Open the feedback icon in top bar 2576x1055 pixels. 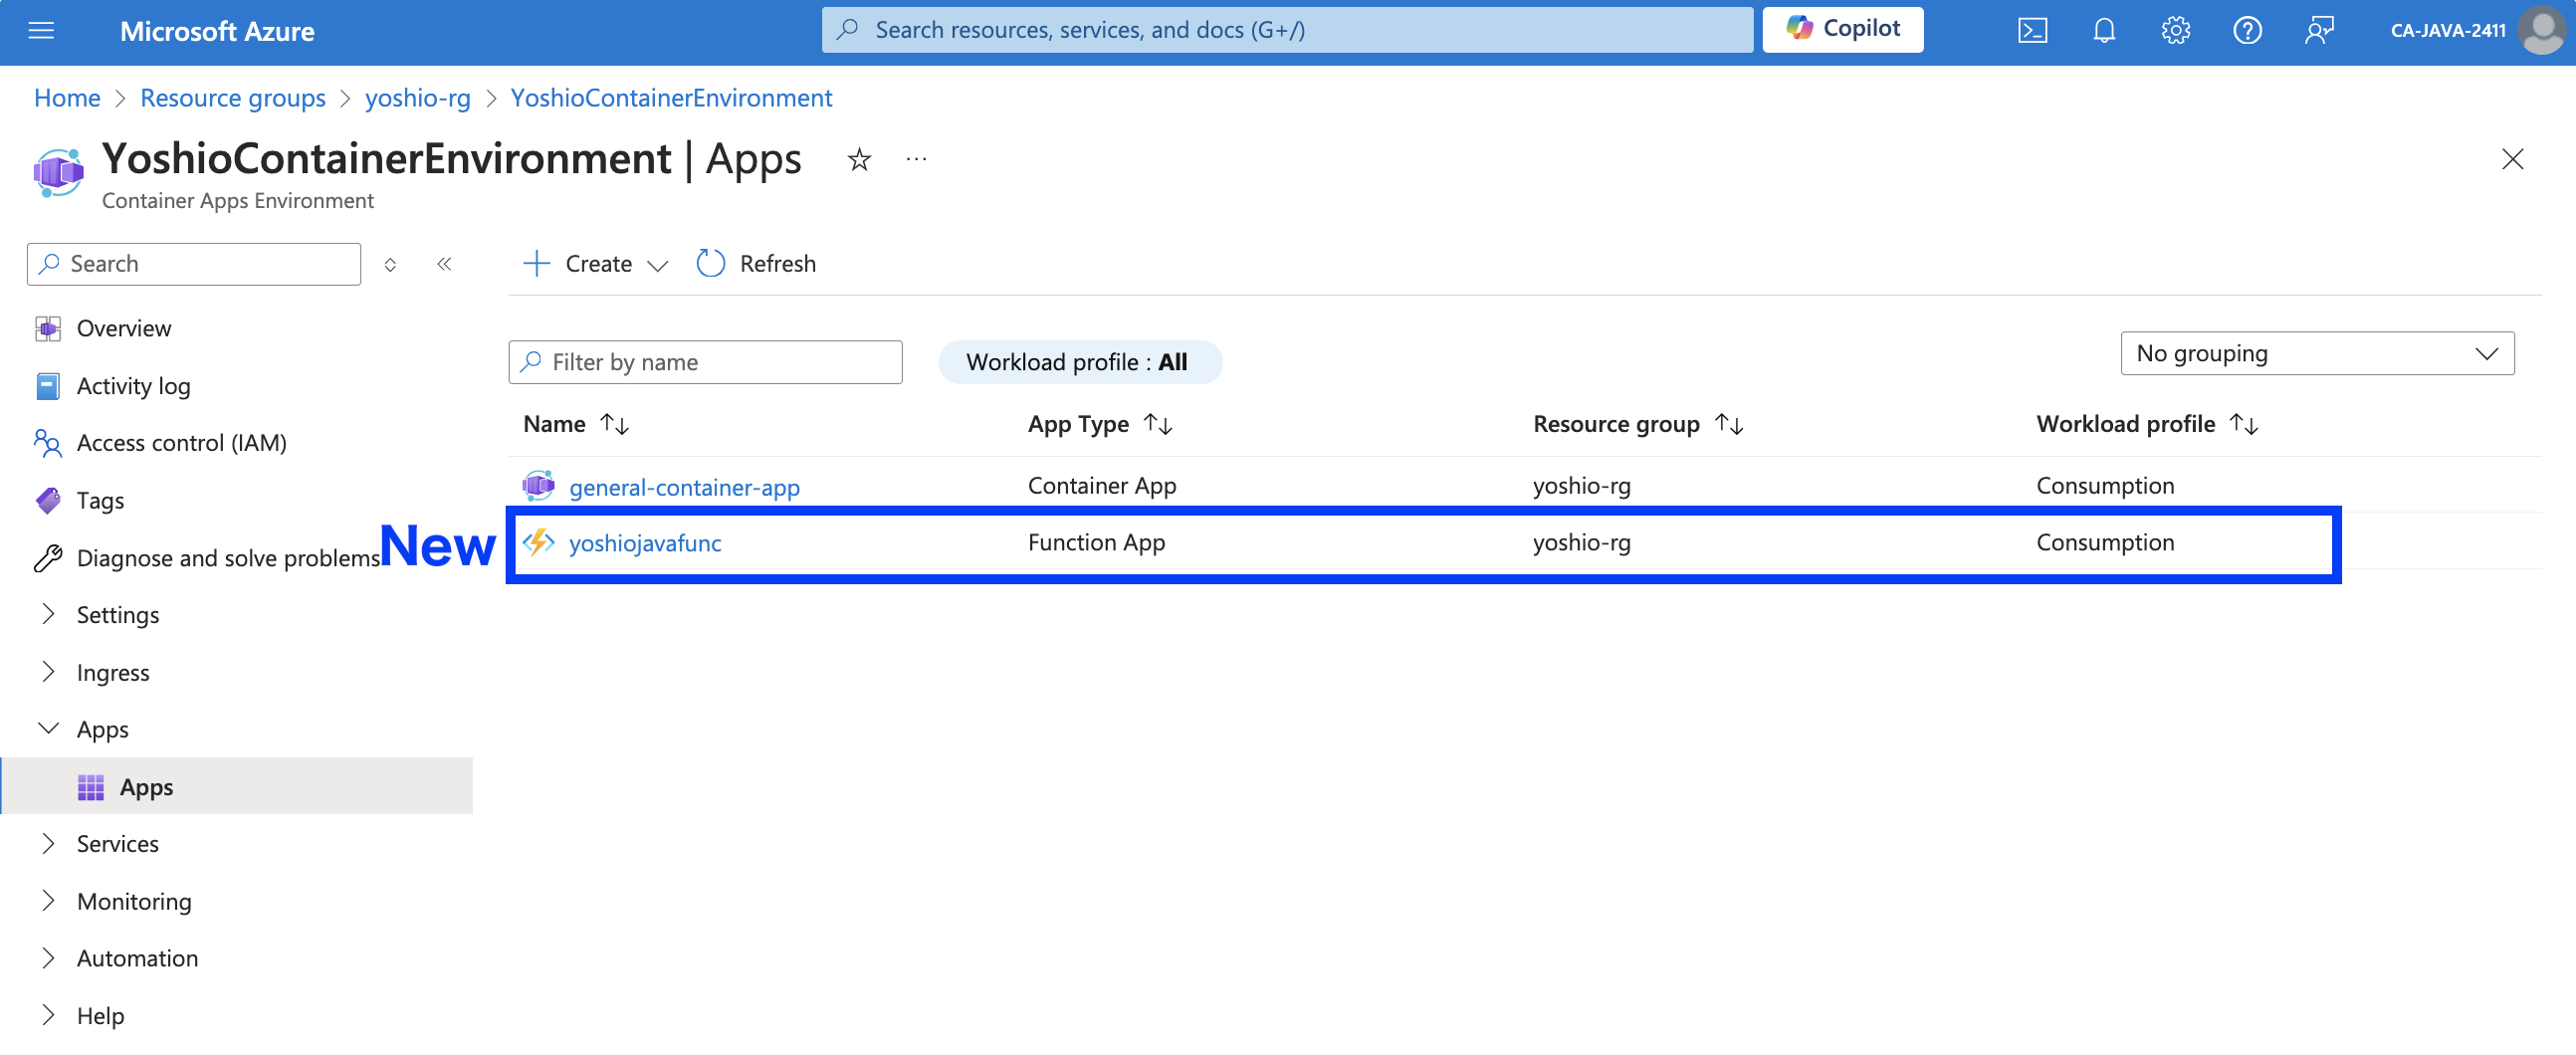click(2319, 31)
